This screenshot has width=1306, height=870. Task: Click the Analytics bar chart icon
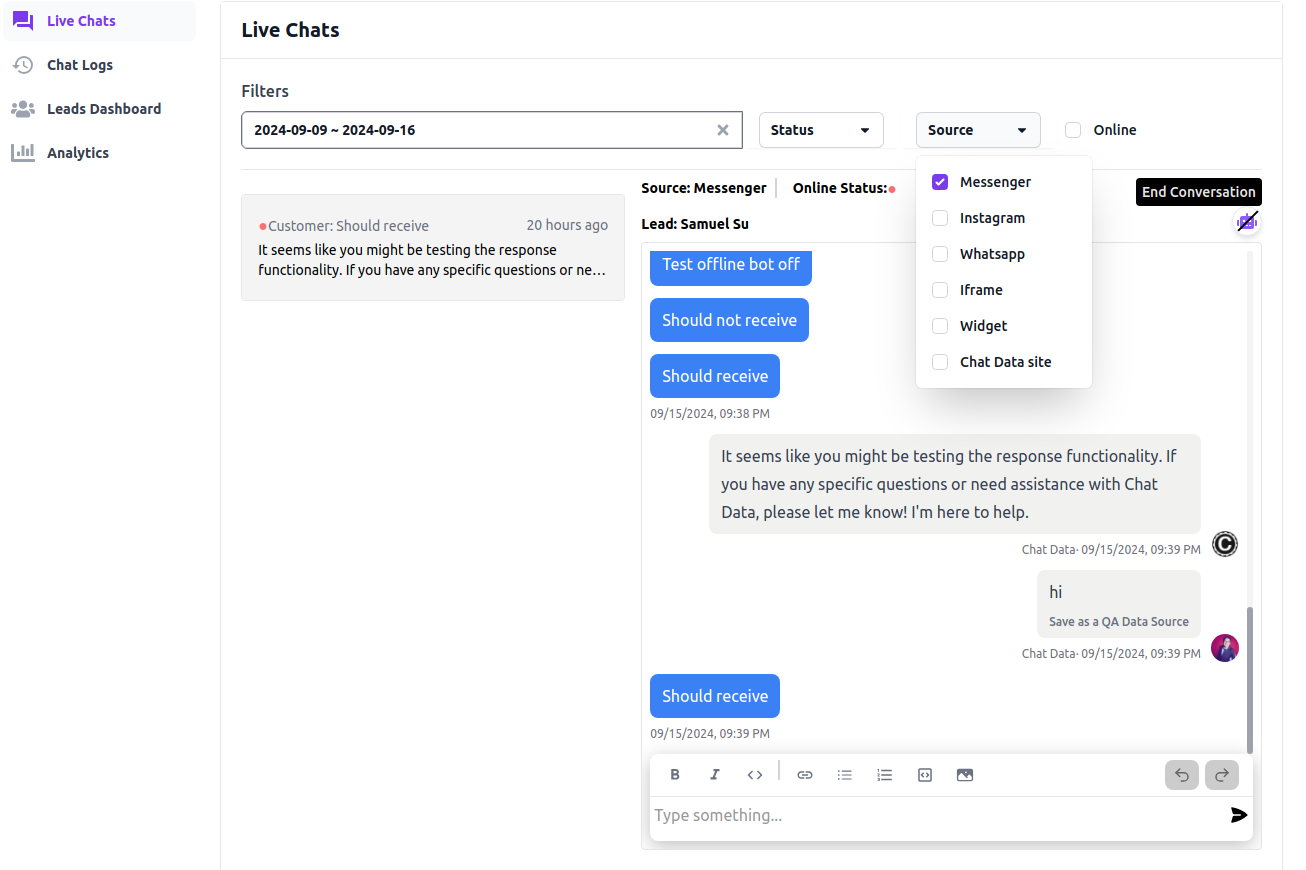[x=23, y=153]
